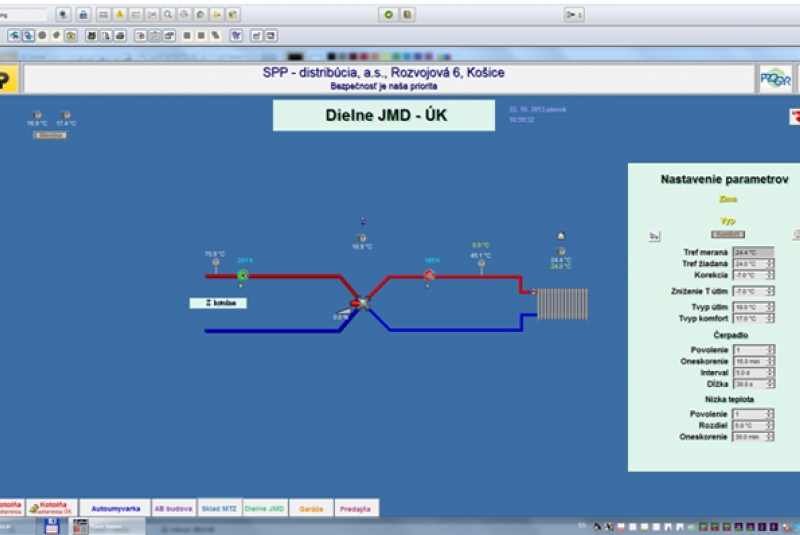Click the green circle status icon
Viewport: 800px width, 535px height.
[388, 15]
